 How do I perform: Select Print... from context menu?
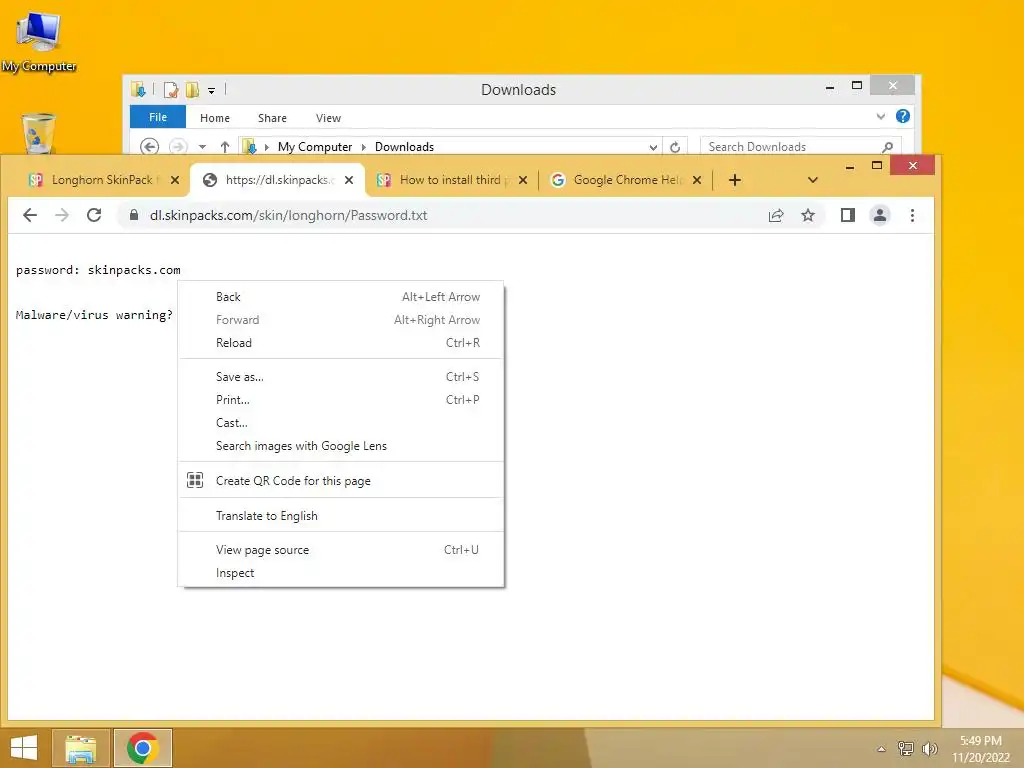pyautogui.click(x=342, y=400)
